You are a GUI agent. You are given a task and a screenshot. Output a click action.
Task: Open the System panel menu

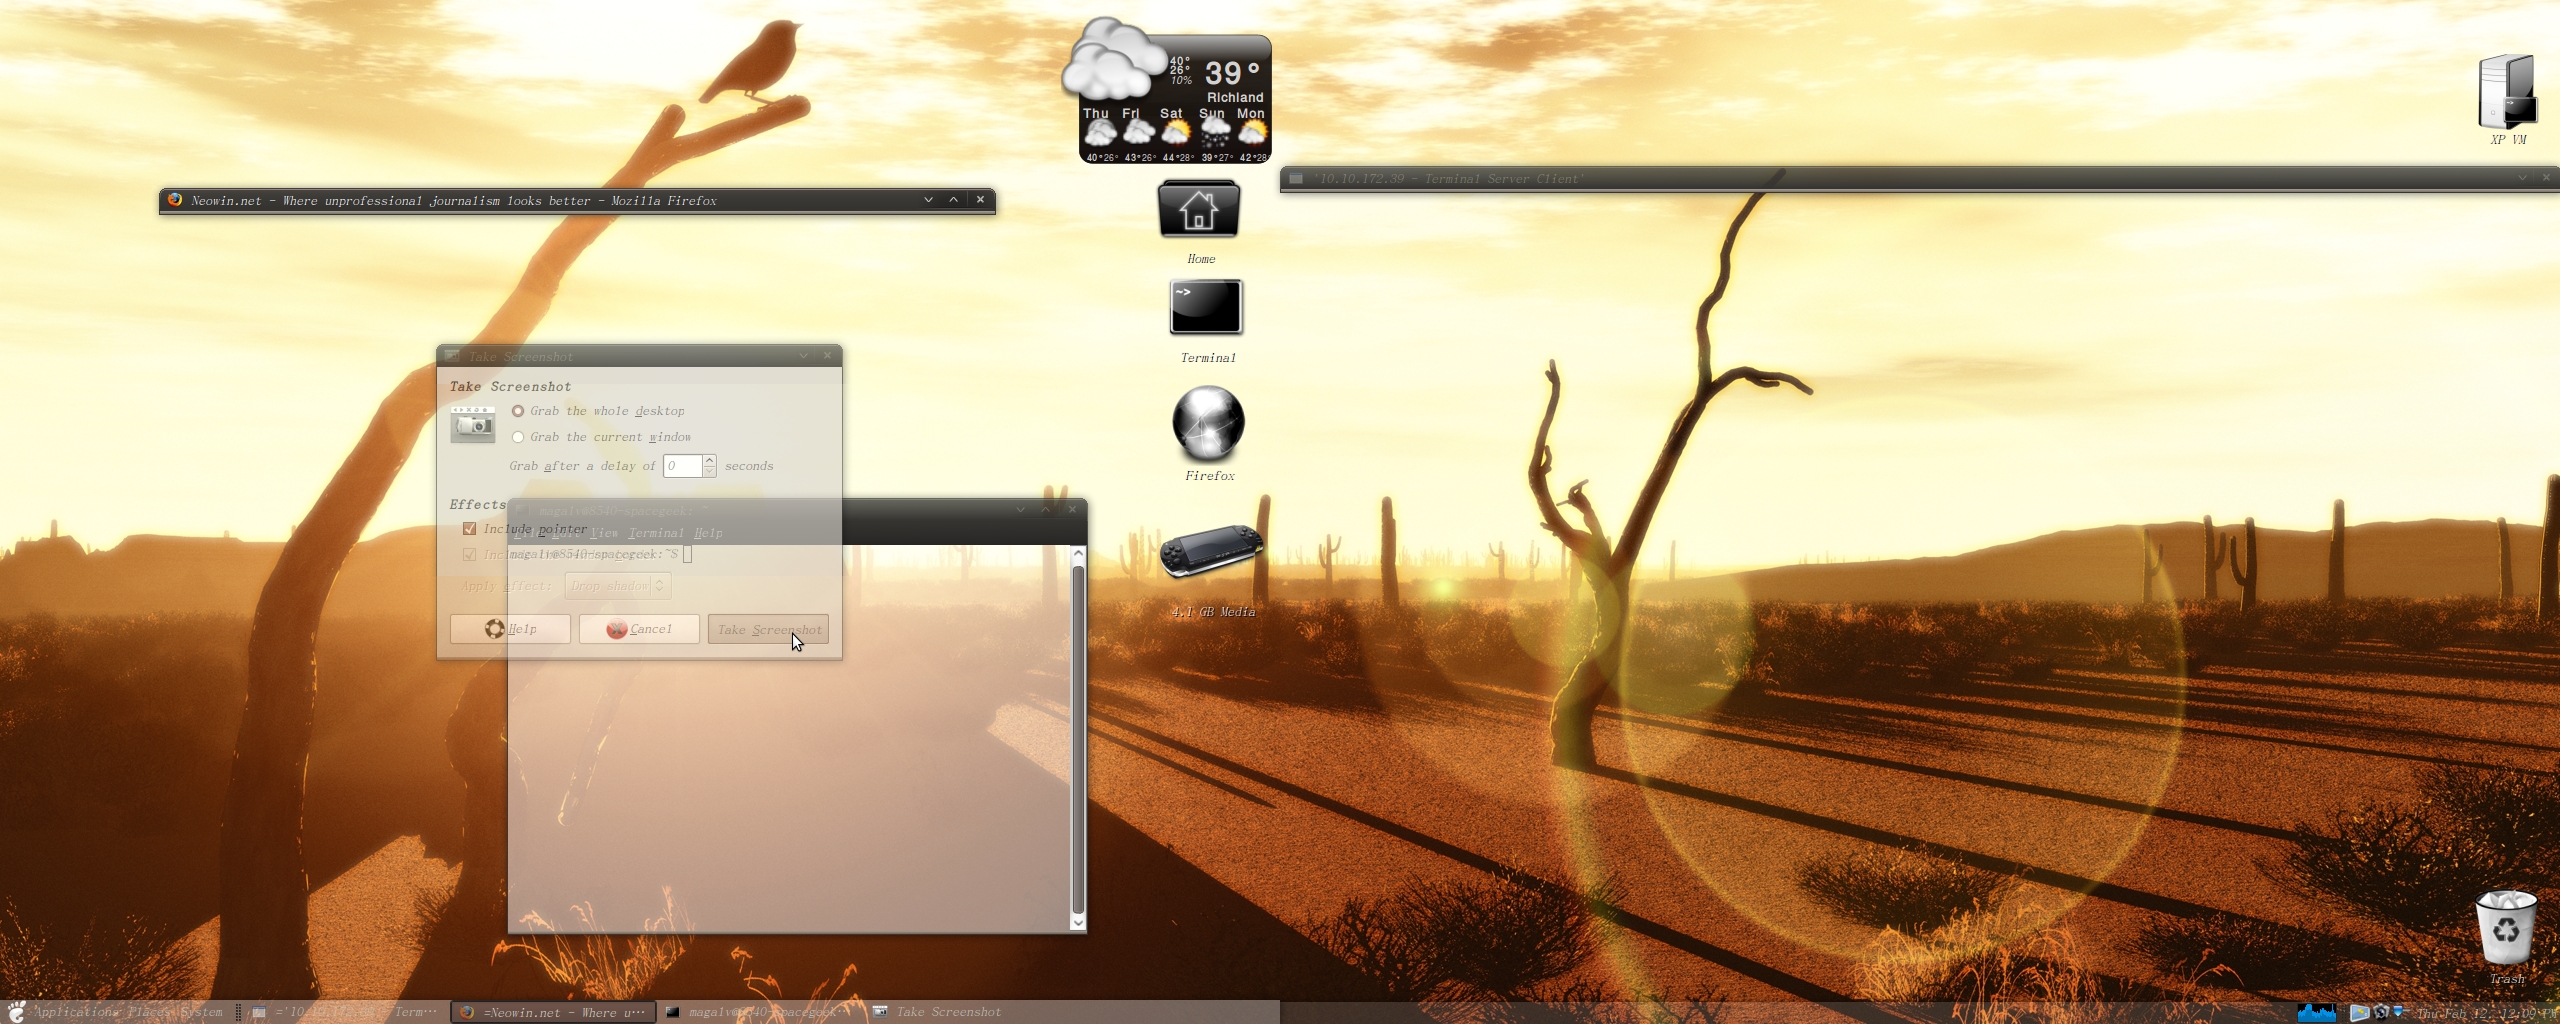(x=201, y=1012)
